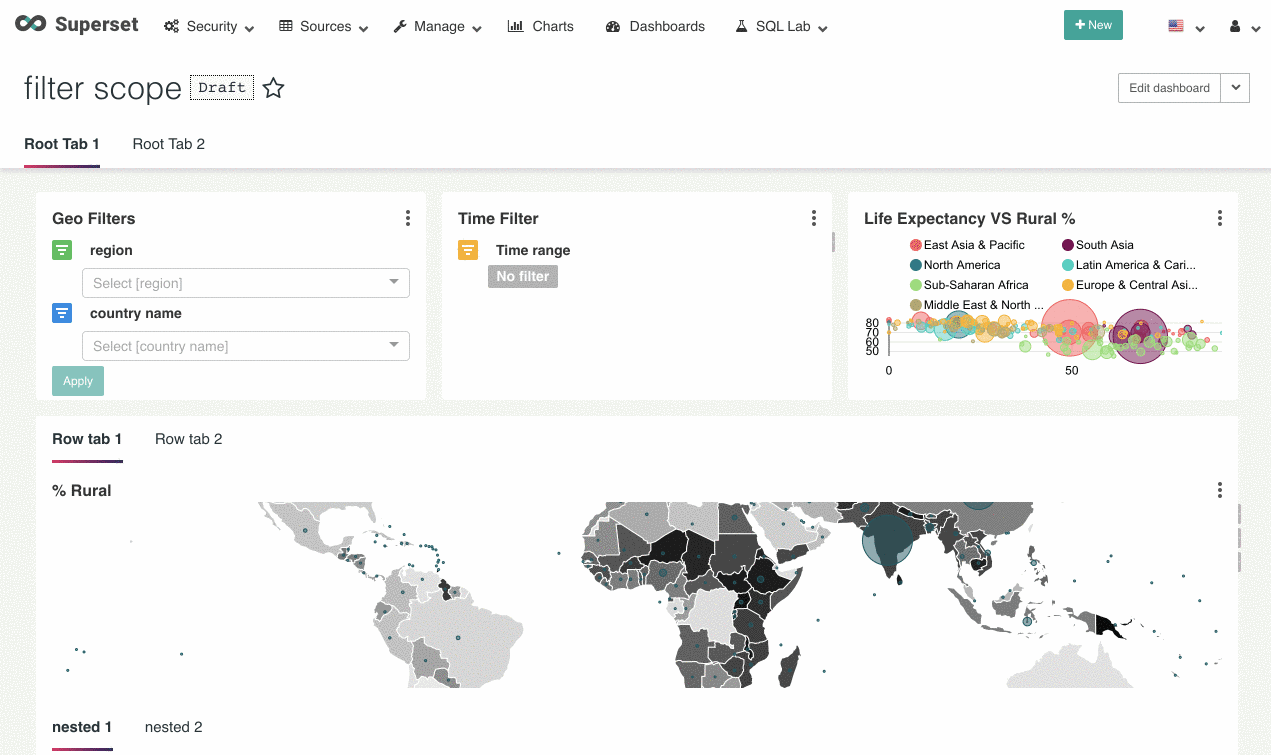
Task: Click the Superset infinity logo
Action: pyautogui.click(x=31, y=25)
